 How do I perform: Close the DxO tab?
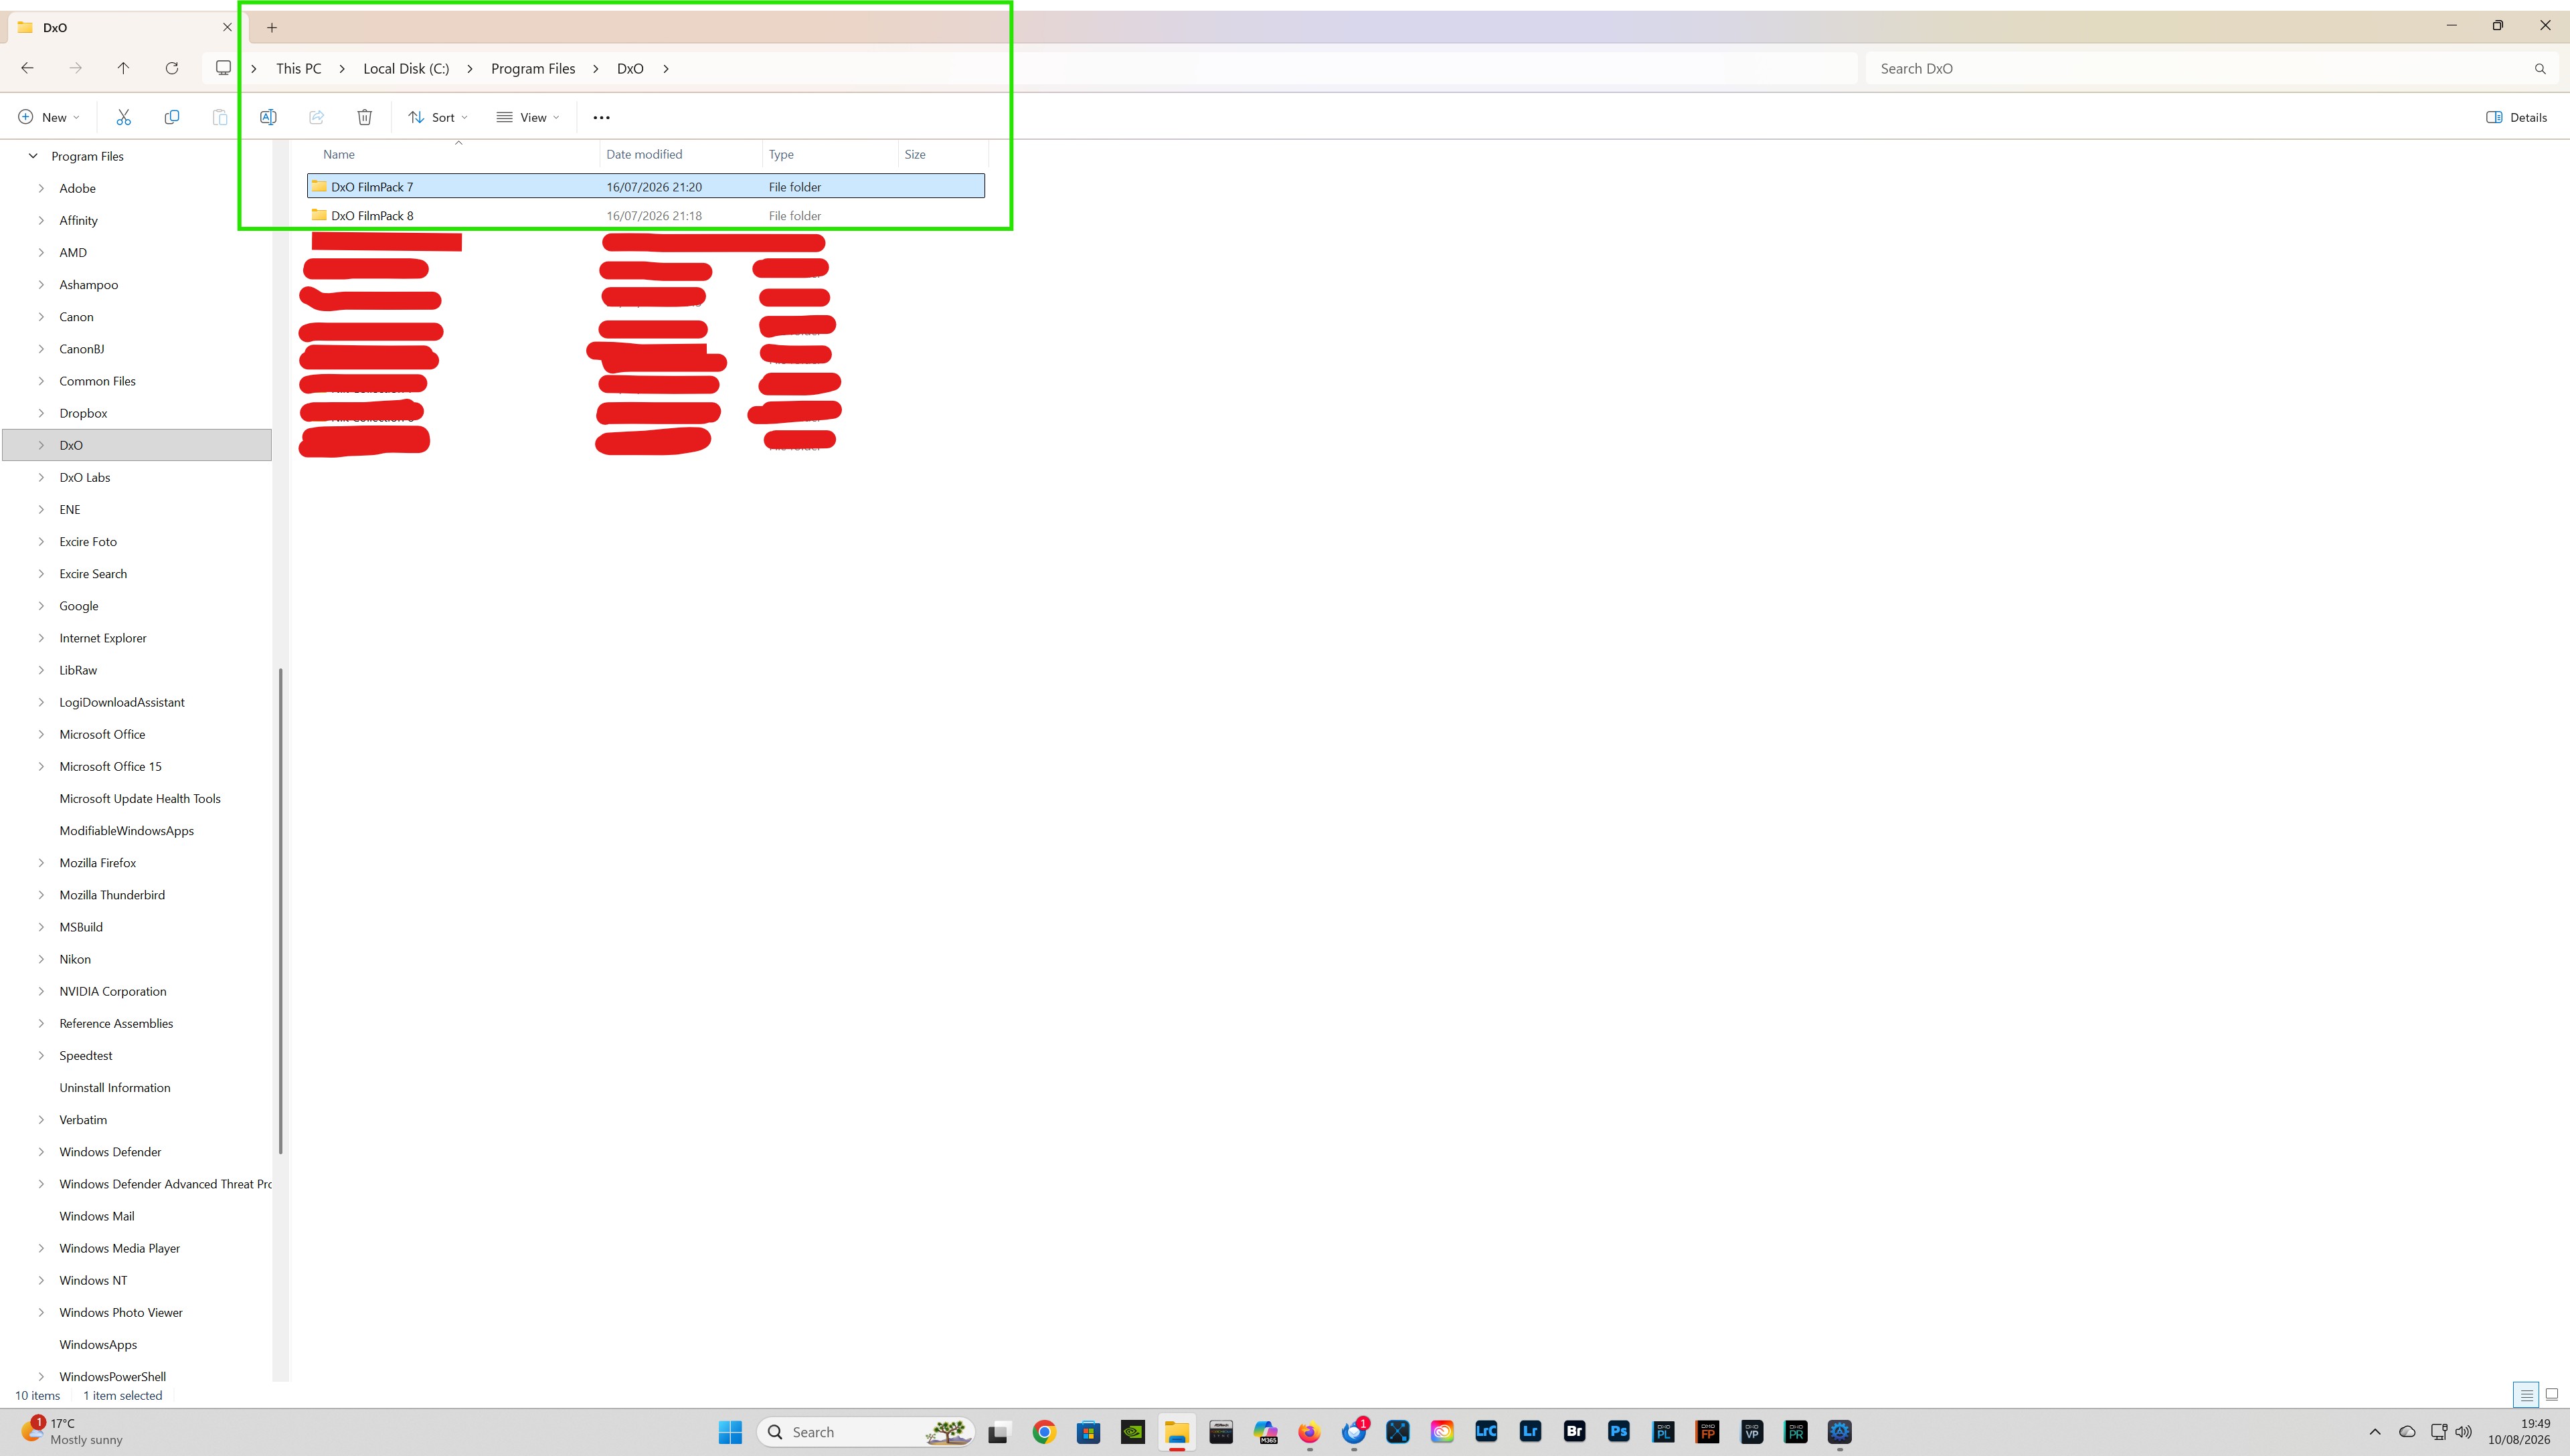tap(227, 27)
